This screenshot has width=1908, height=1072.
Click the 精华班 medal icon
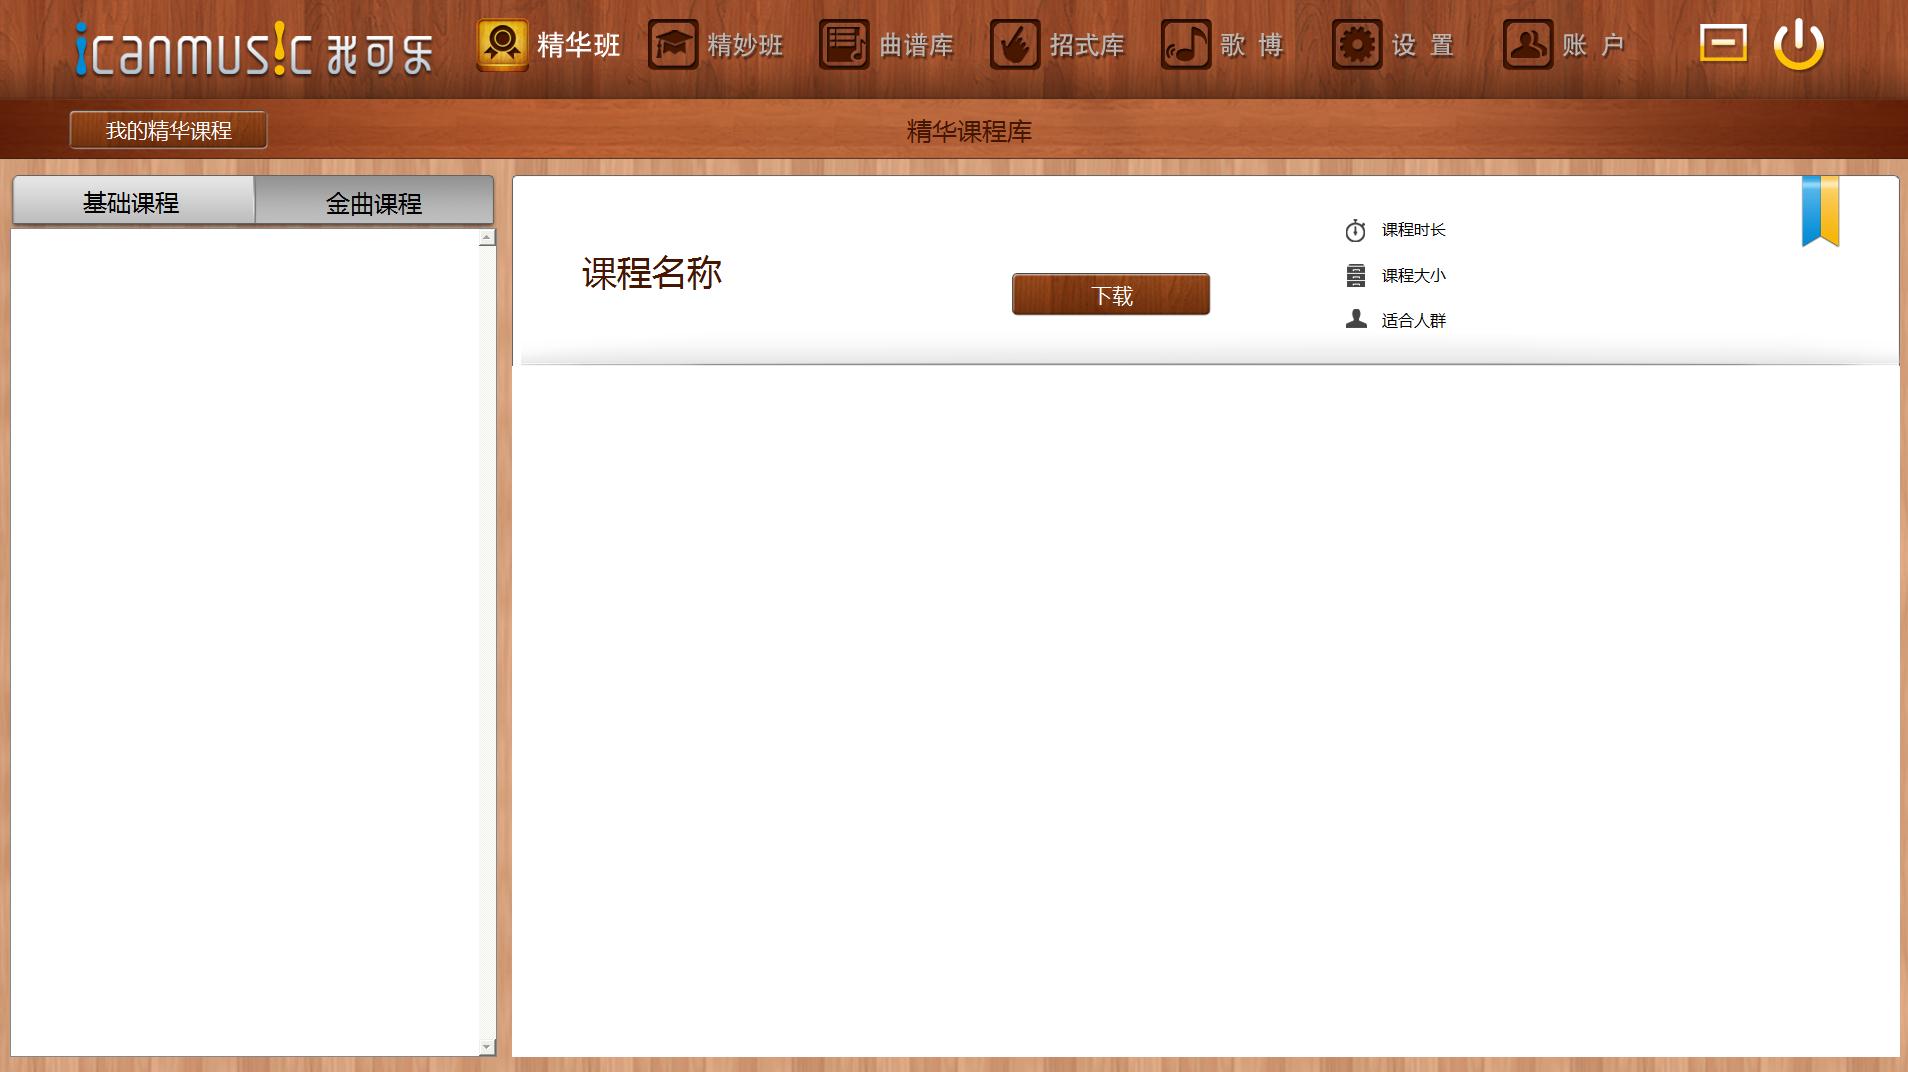coord(502,45)
